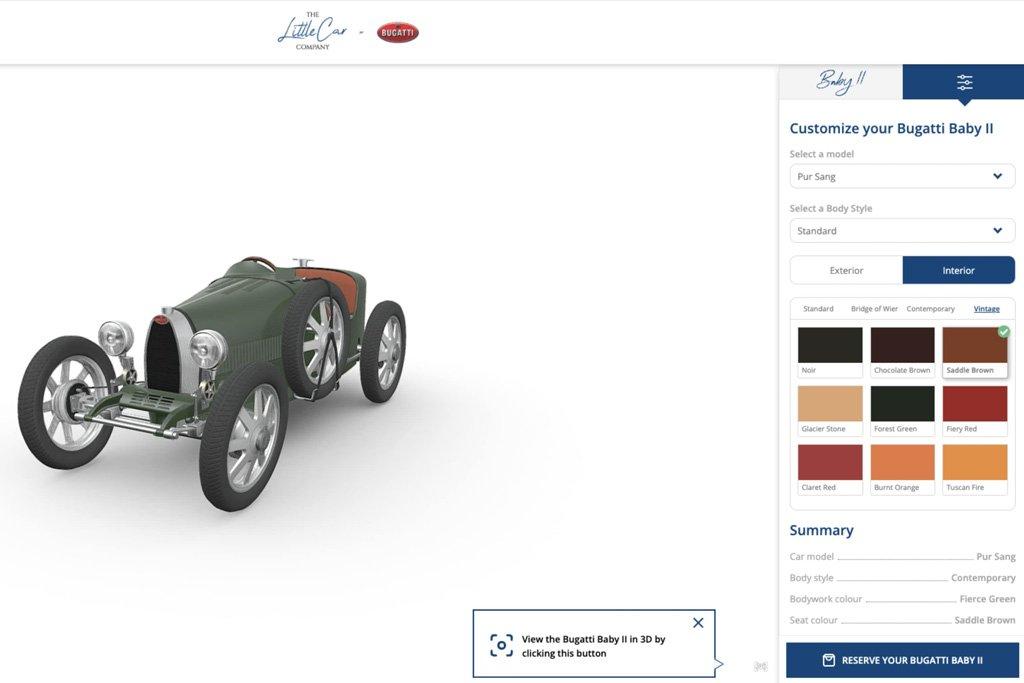Image resolution: width=1024 pixels, height=683 pixels.
Task: Apply the Claret Red swatch
Action: tap(830, 469)
